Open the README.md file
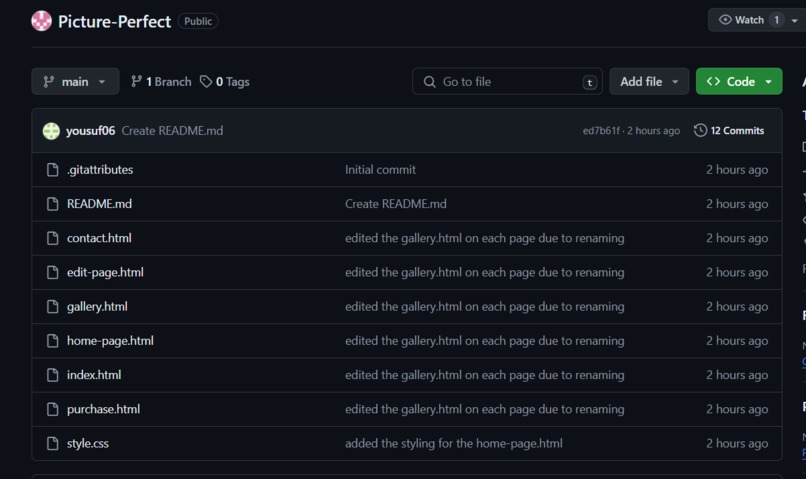 [x=99, y=204]
